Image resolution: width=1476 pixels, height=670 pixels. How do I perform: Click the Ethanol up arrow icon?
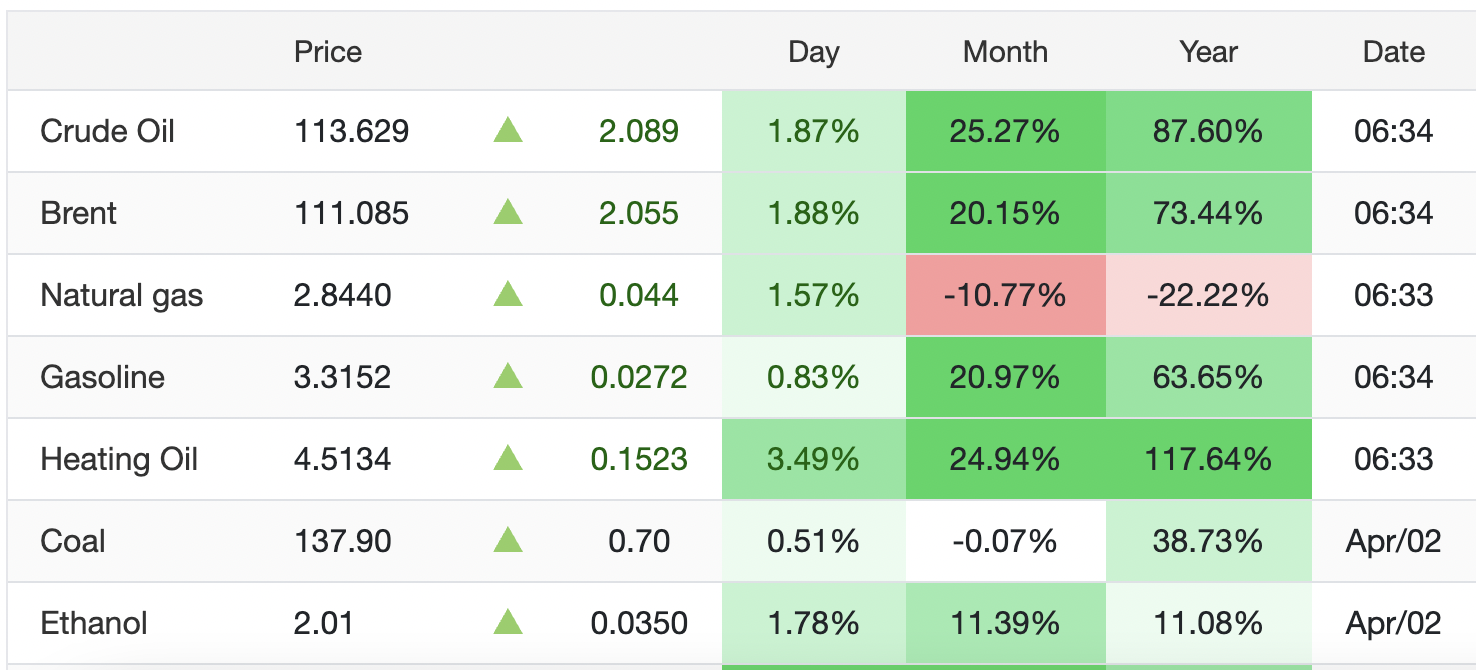tap(508, 622)
